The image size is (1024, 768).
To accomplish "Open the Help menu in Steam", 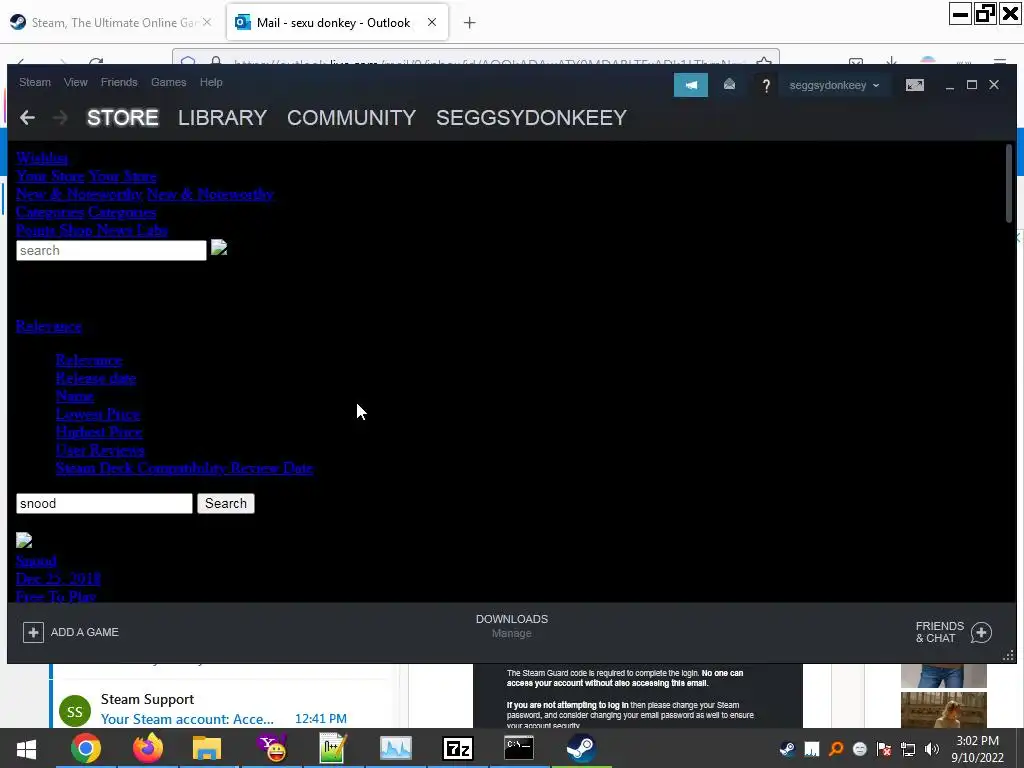I will coord(211,82).
